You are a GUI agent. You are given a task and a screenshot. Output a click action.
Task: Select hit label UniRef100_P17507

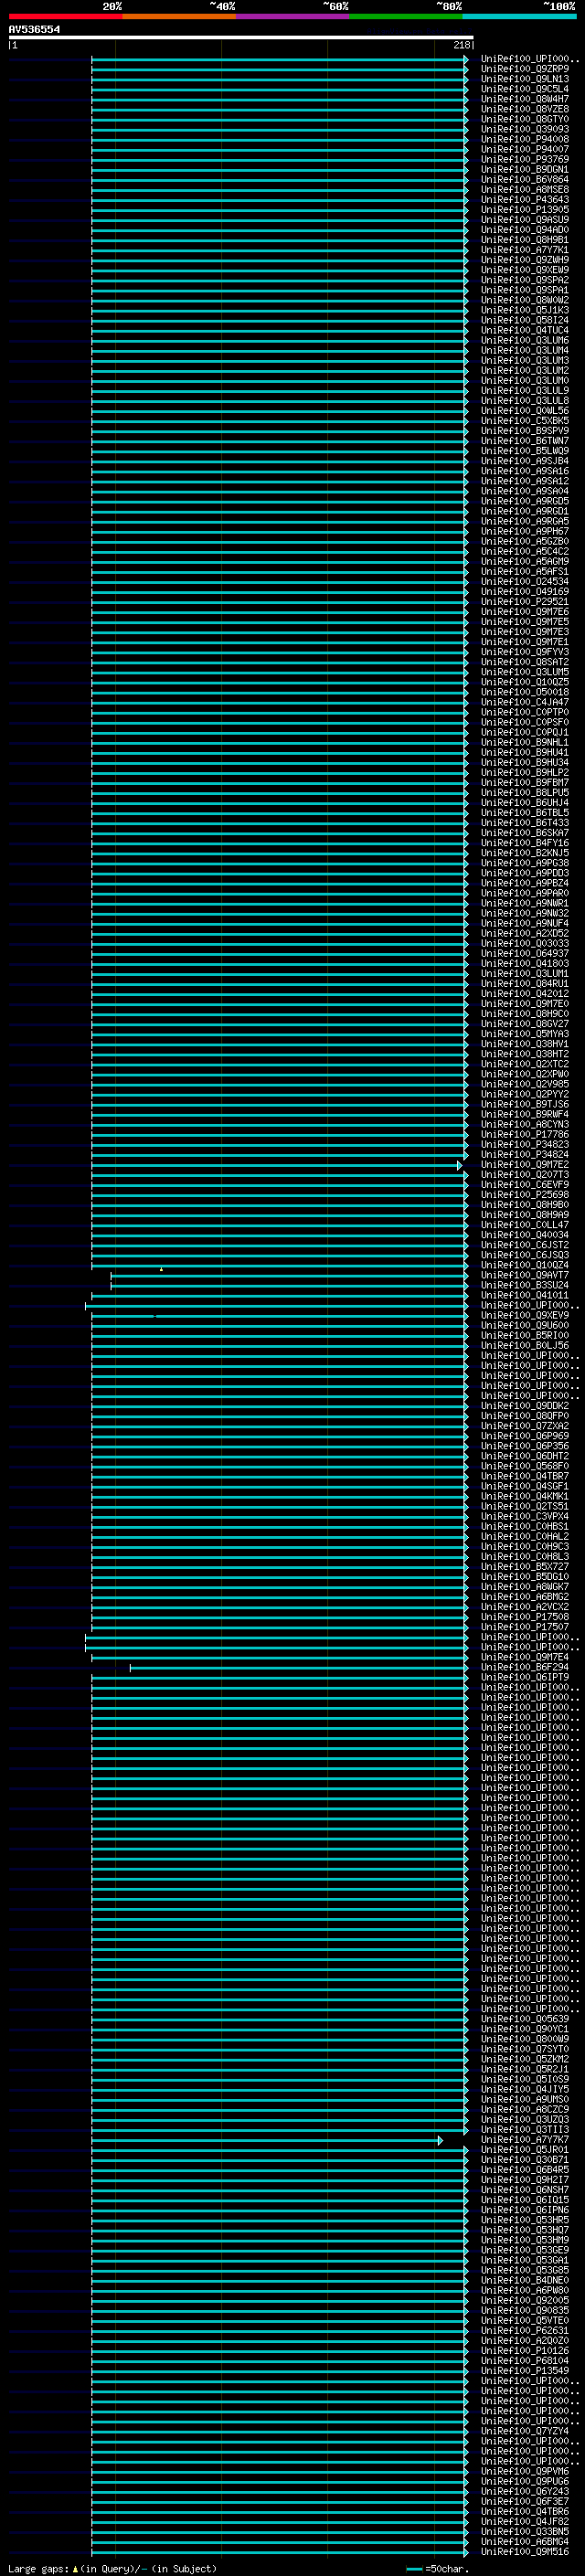click(x=525, y=1627)
